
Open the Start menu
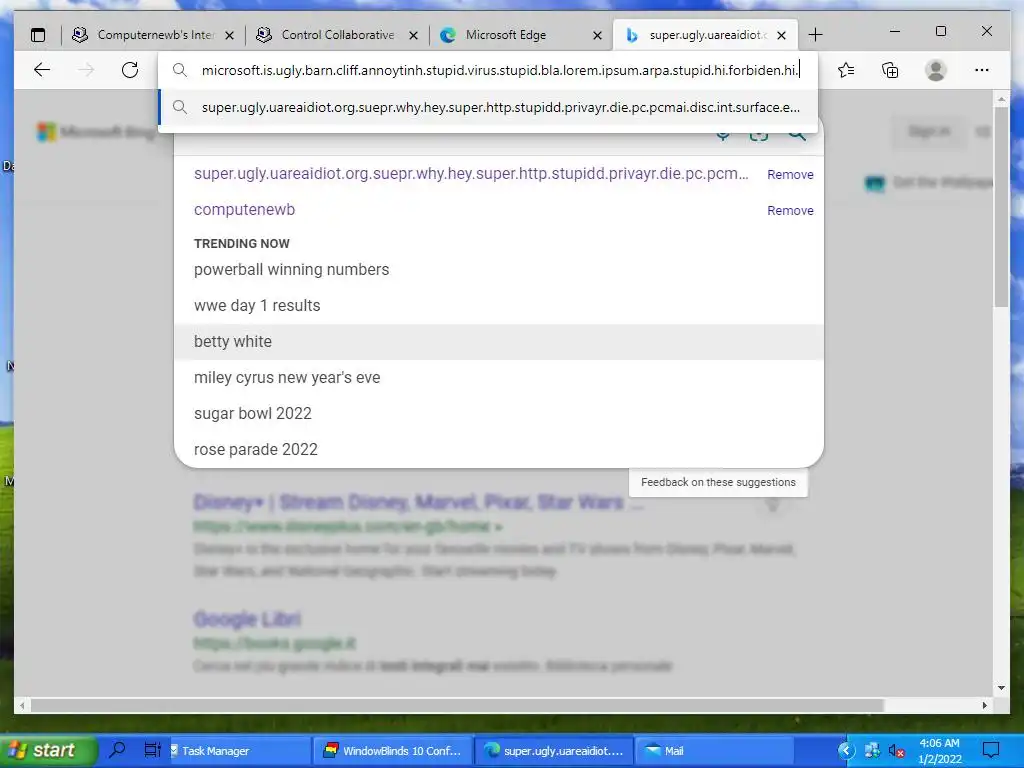click(47, 750)
